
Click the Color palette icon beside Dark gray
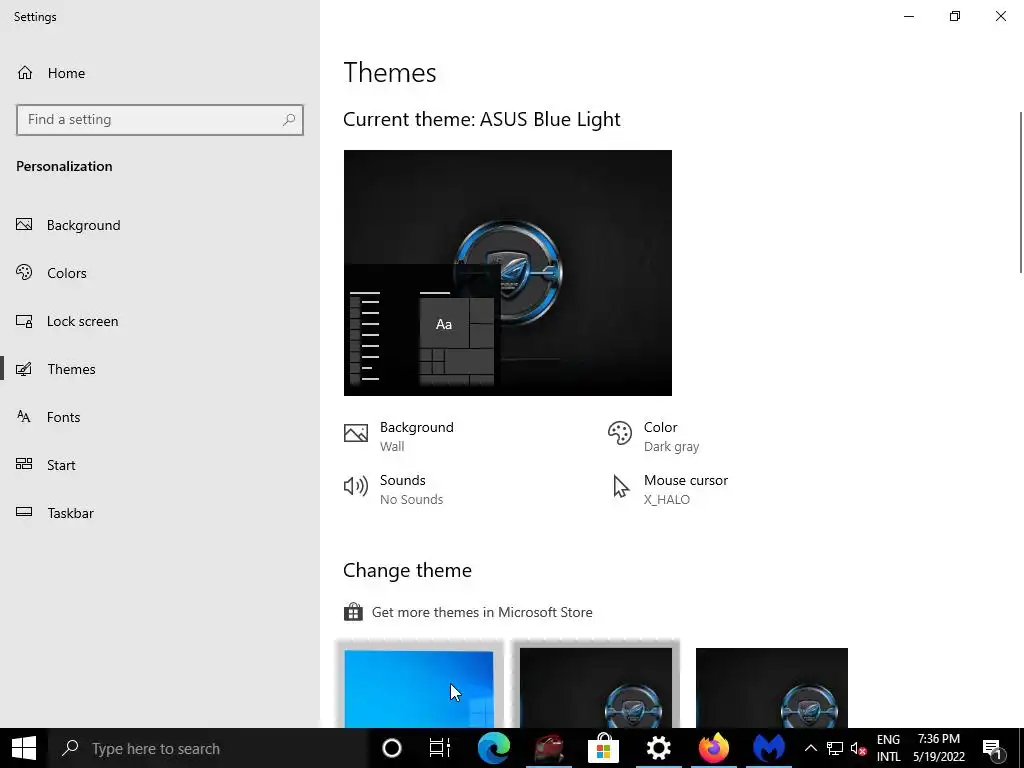point(620,433)
